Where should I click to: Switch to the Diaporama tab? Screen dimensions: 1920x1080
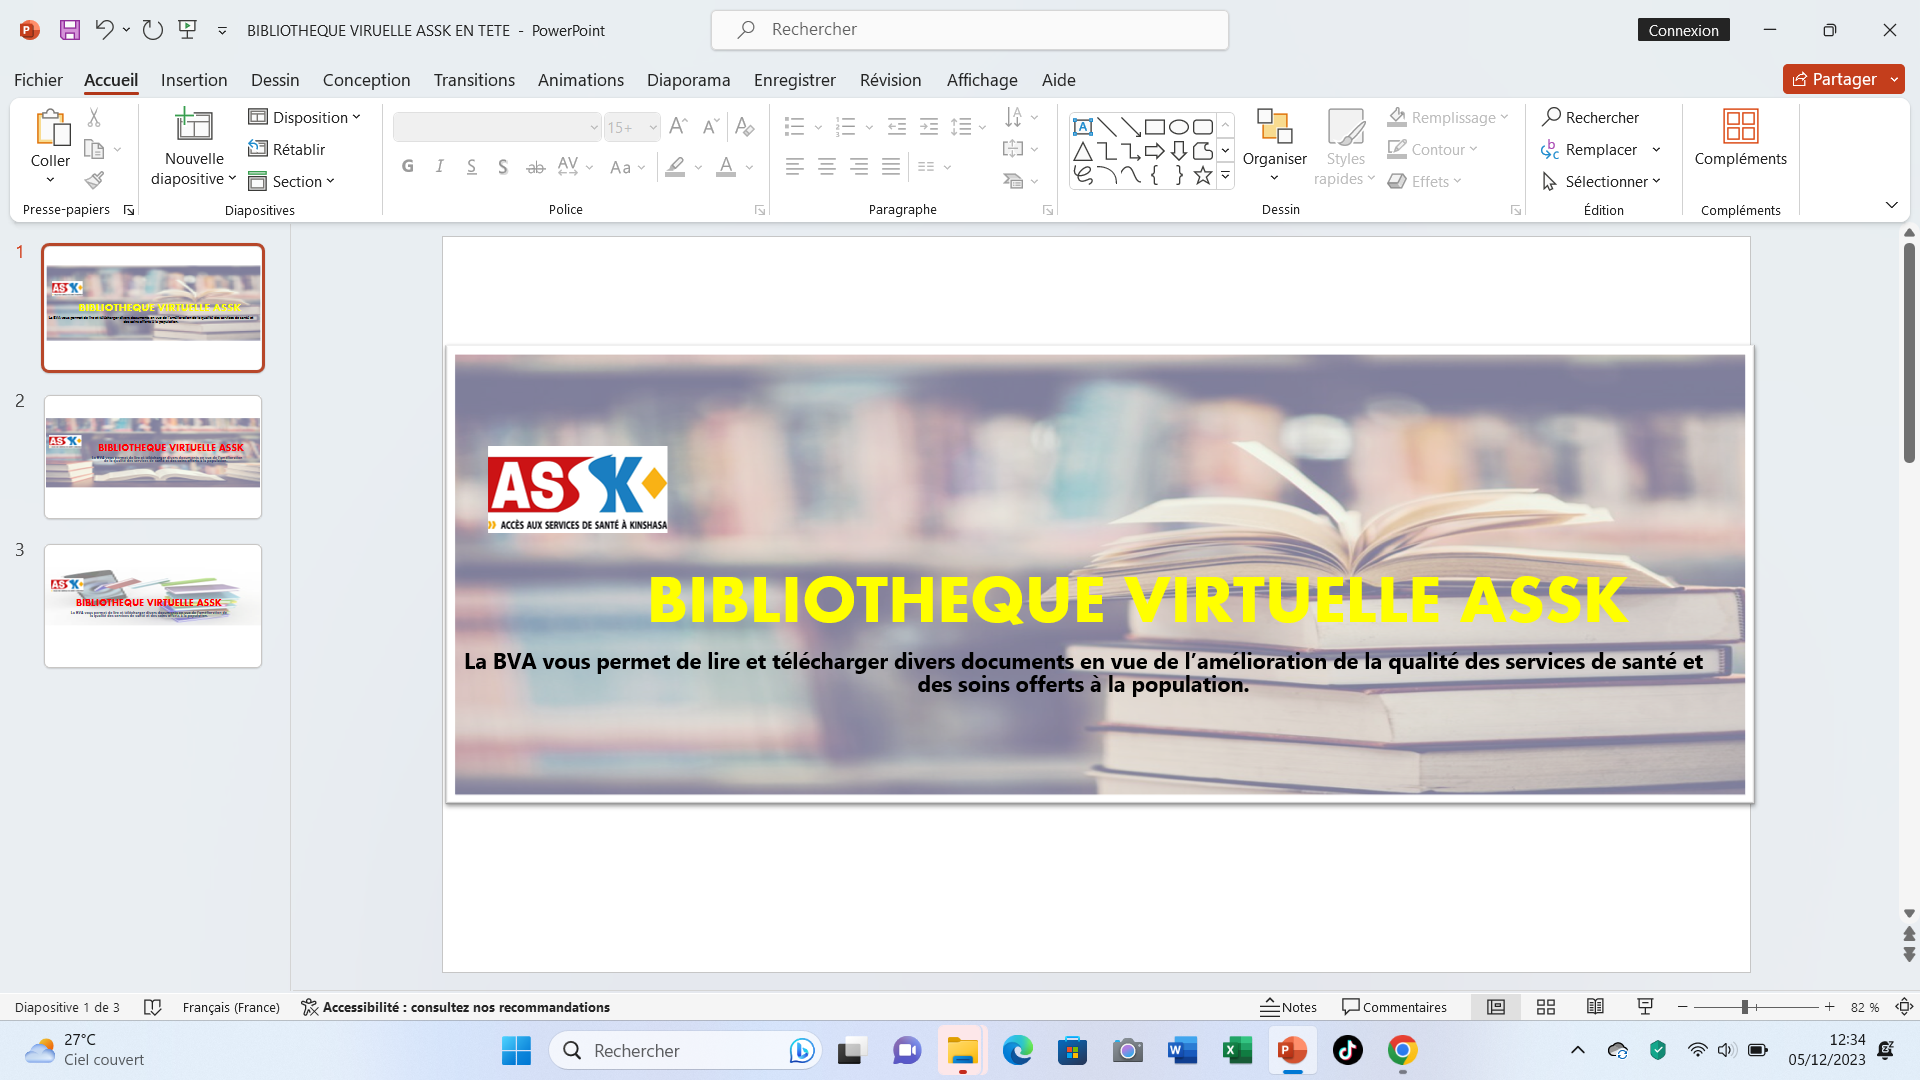pos(688,79)
